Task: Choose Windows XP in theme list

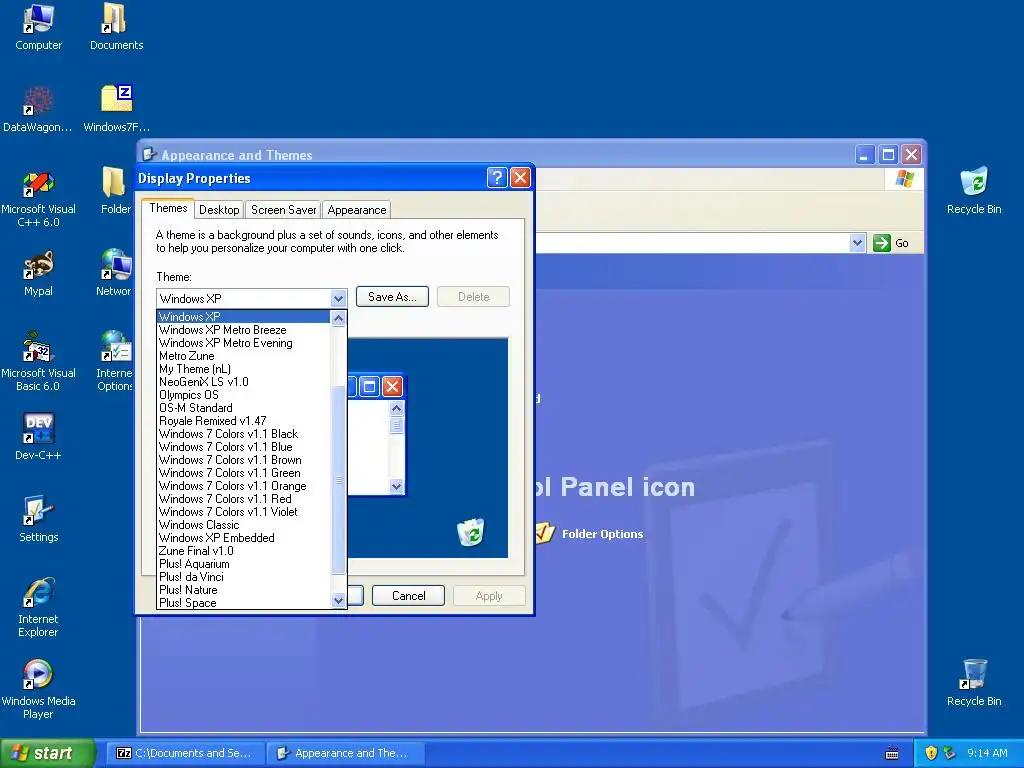Action: click(x=244, y=317)
